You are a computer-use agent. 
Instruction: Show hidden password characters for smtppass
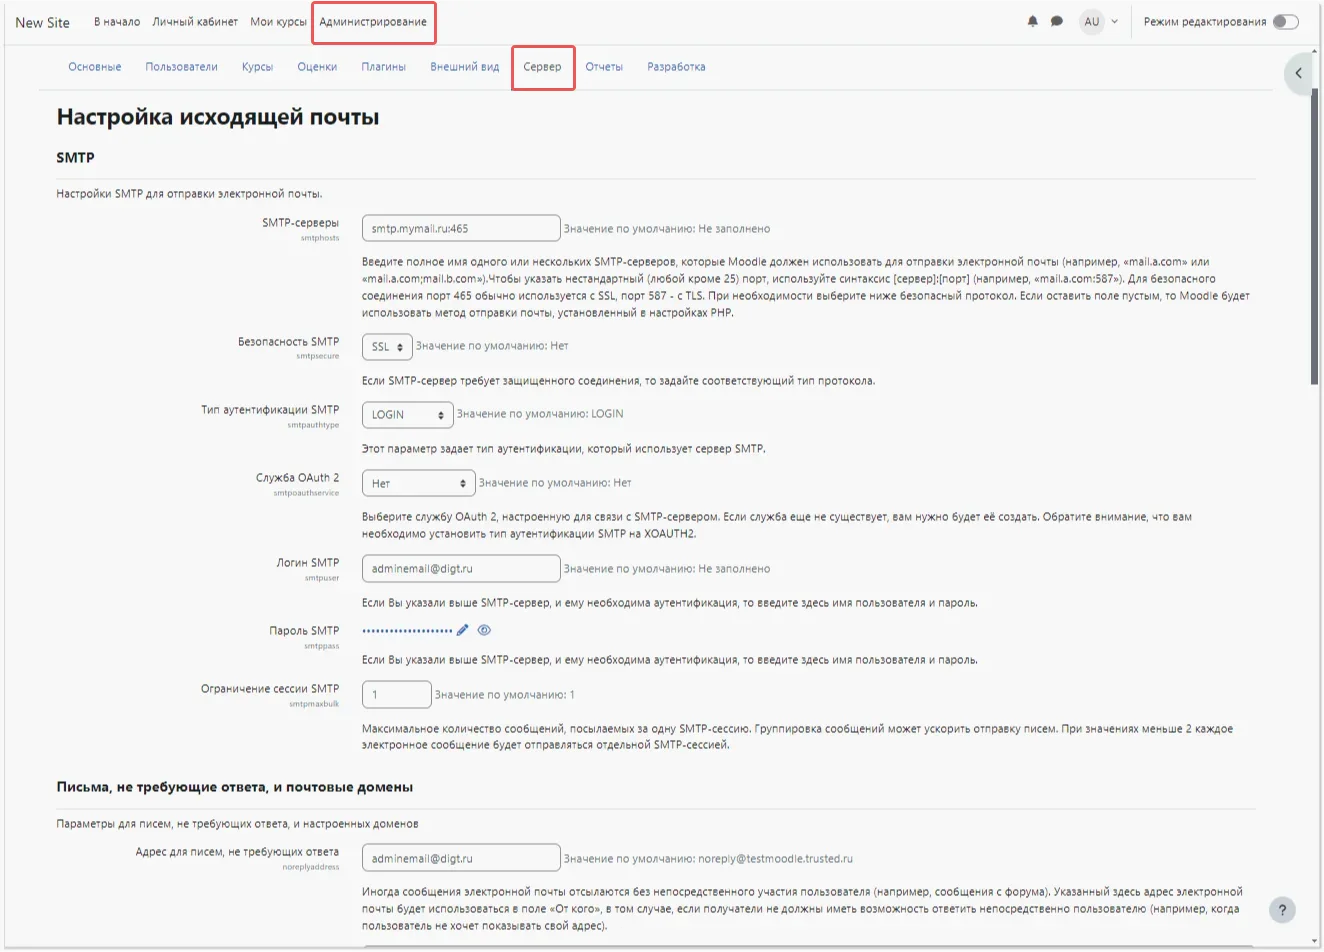[484, 630]
